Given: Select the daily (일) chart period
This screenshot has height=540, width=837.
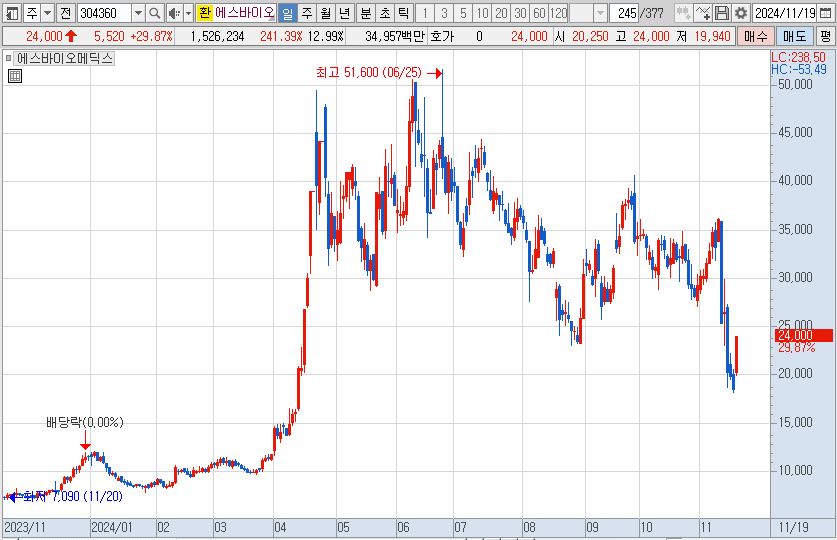Looking at the screenshot, I should [287, 13].
